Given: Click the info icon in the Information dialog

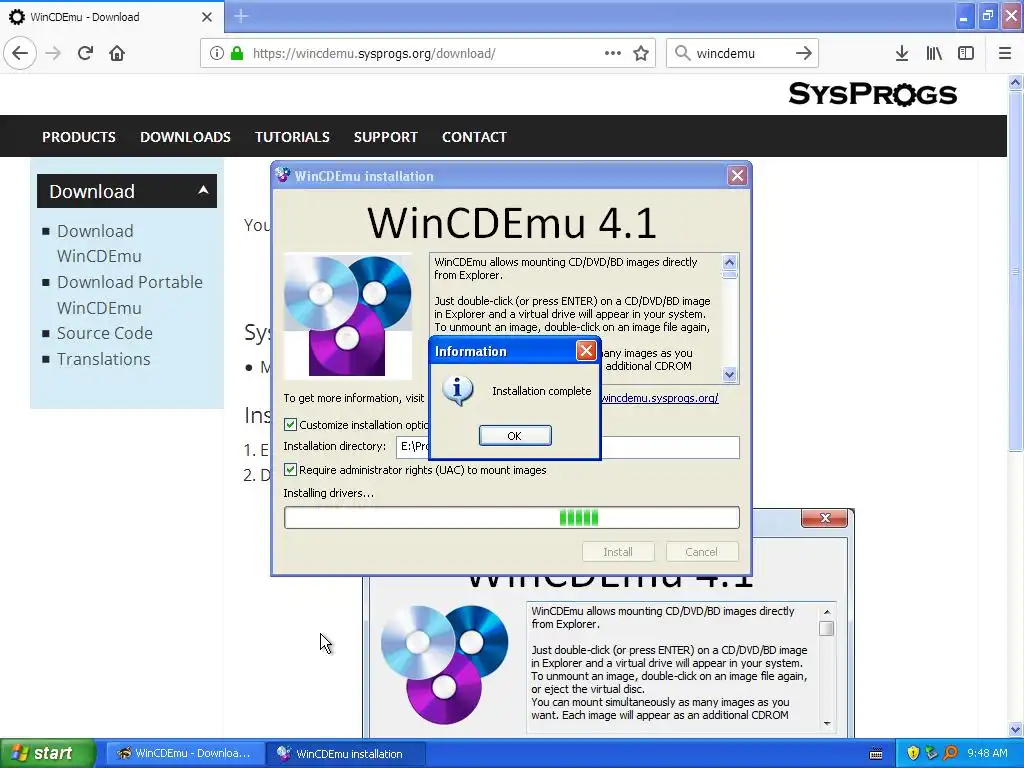Looking at the screenshot, I should pyautogui.click(x=457, y=391).
